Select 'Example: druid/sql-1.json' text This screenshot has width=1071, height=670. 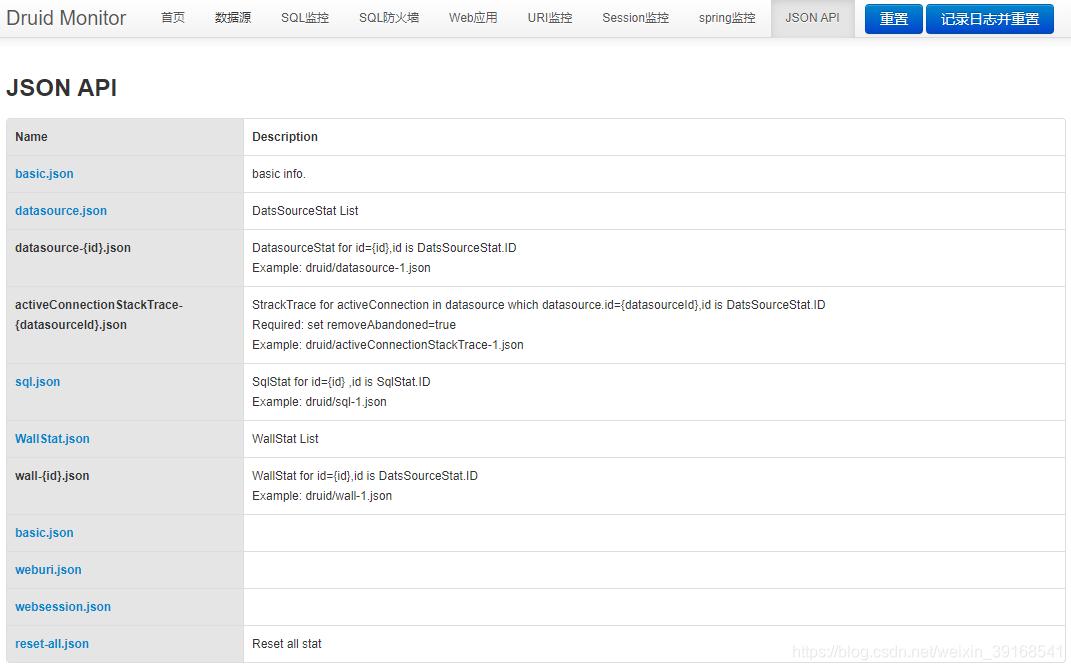coord(319,402)
